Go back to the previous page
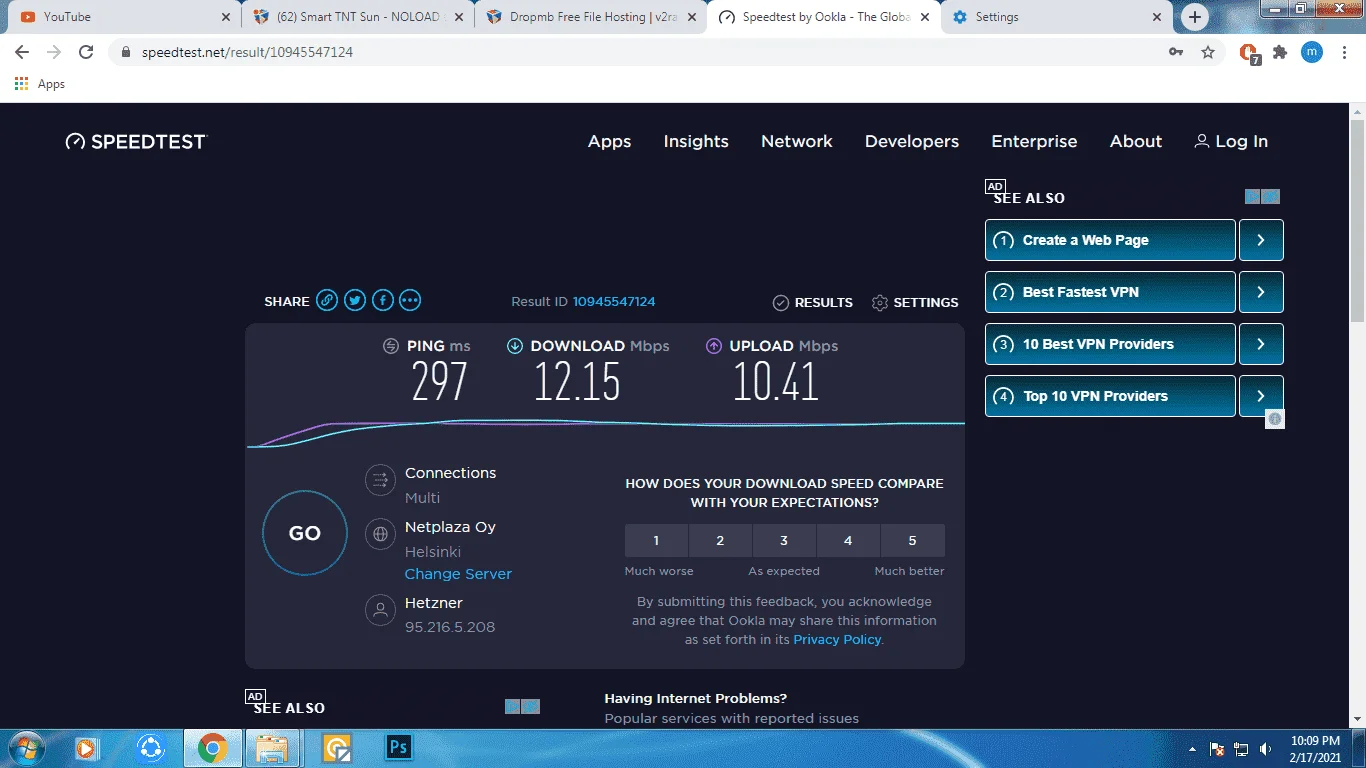This screenshot has height=768, width=1366. 22,52
